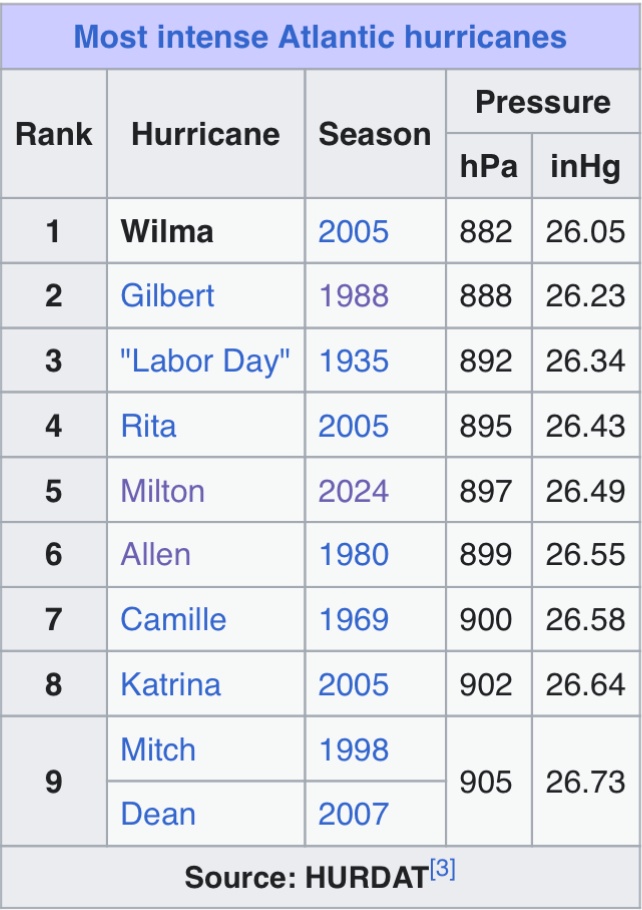Open the Gilbert hurricane link
This screenshot has height=910, width=642.
(x=167, y=296)
